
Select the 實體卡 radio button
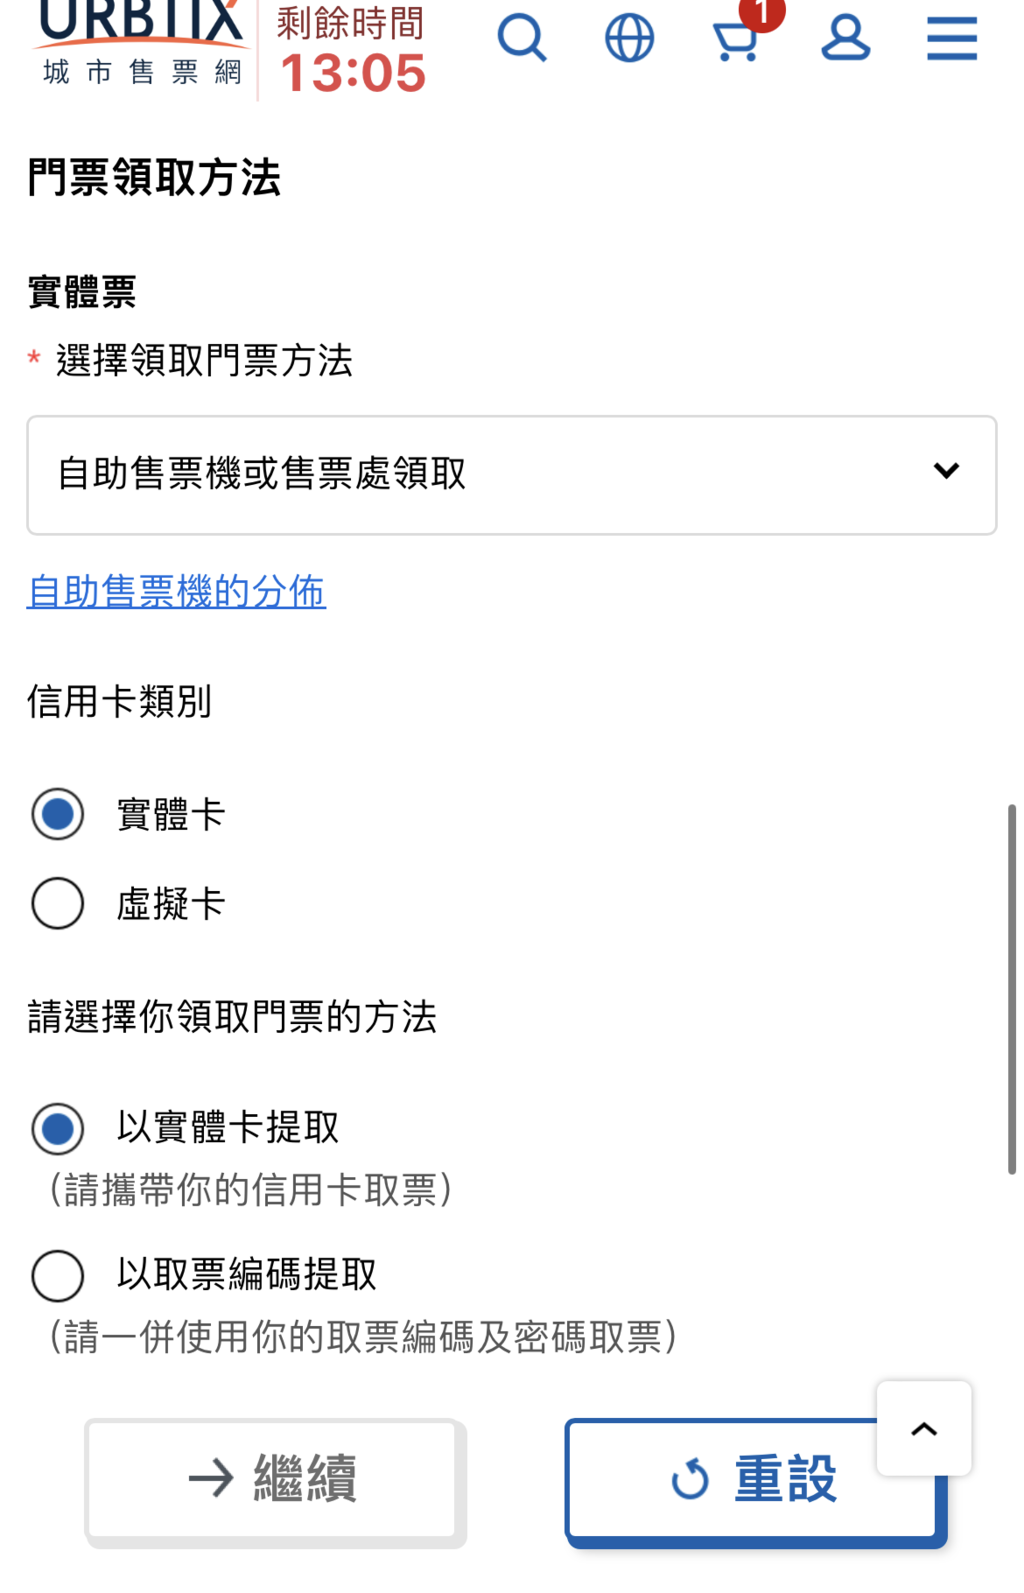[x=58, y=814]
